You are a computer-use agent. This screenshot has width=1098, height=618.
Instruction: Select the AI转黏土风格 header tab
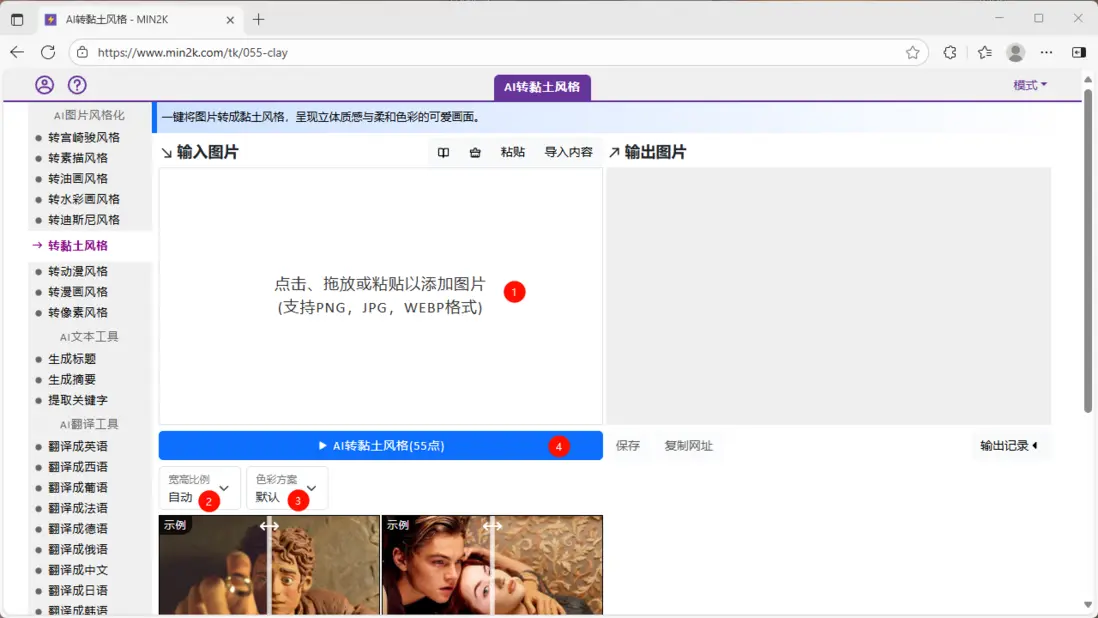pos(542,87)
